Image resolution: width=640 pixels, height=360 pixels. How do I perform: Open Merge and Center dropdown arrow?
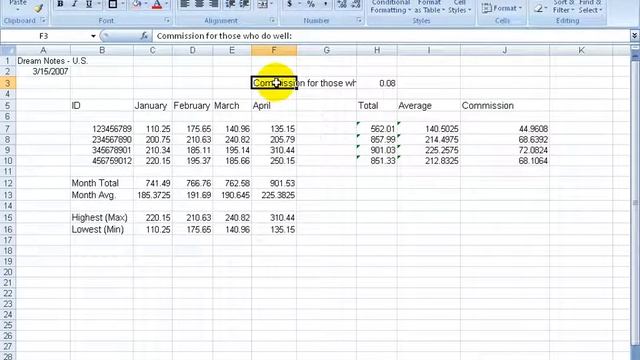[271, 4]
